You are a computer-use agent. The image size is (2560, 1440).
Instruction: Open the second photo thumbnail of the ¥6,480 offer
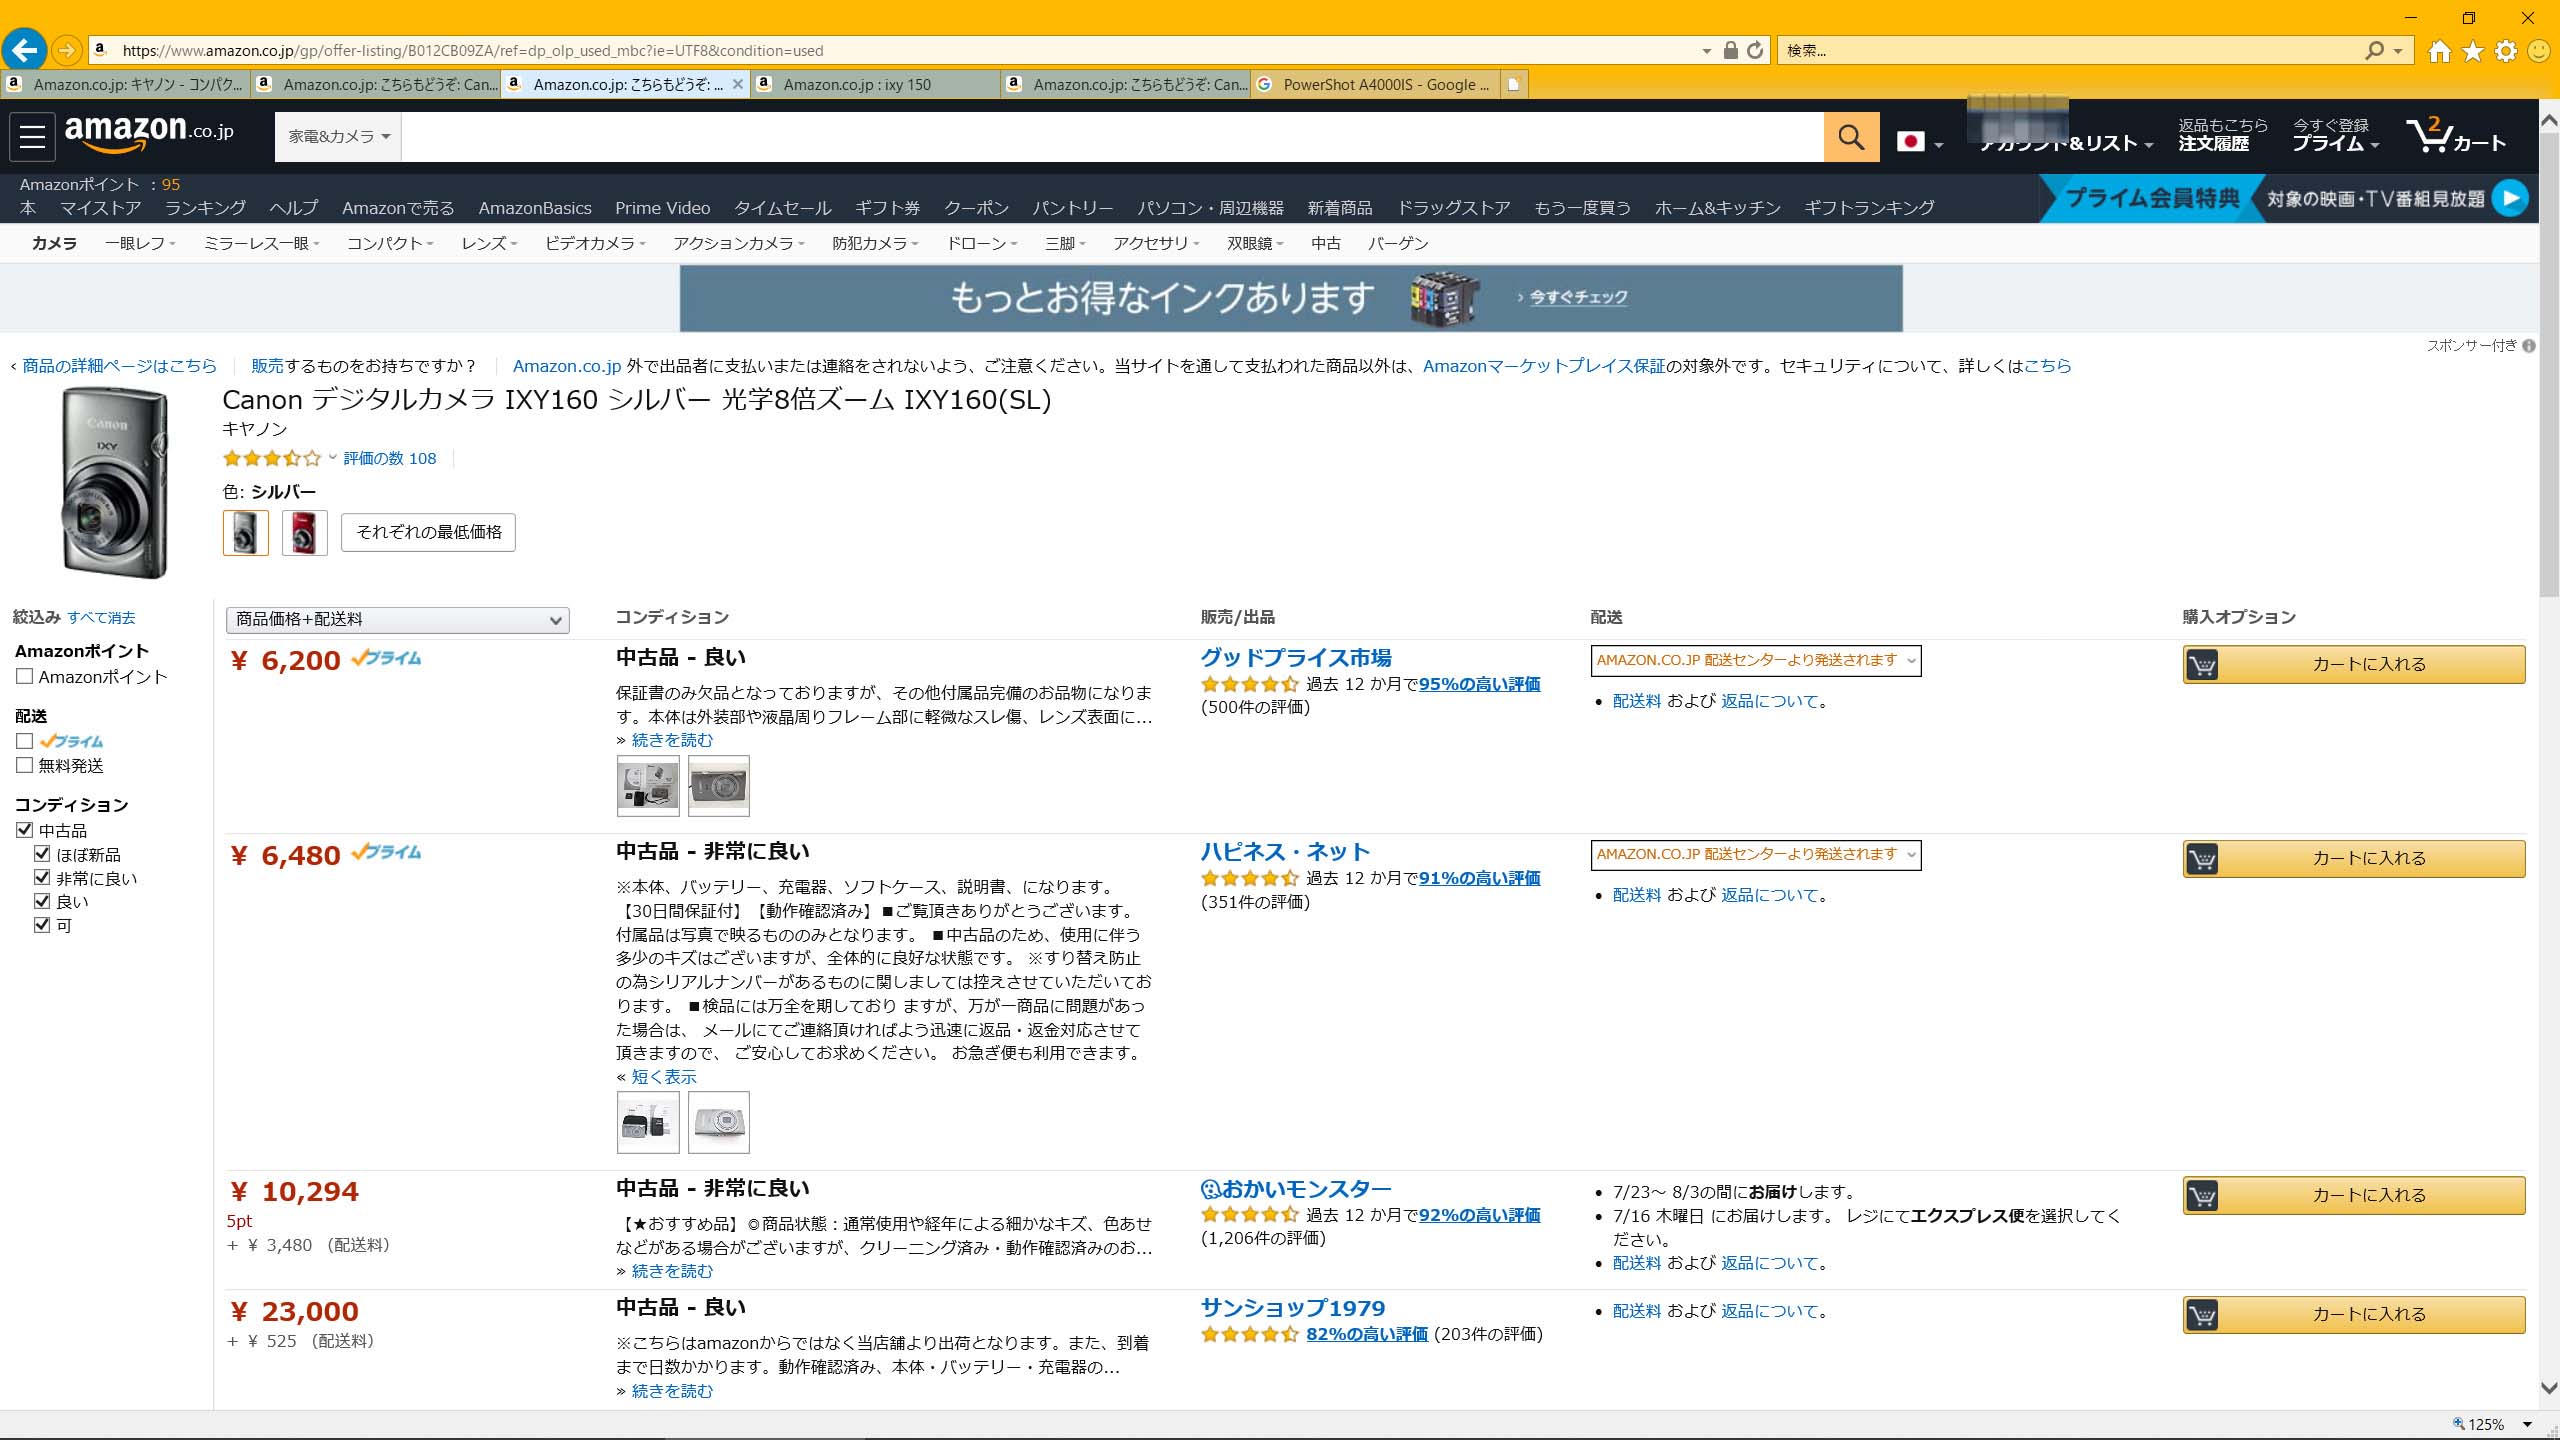click(x=718, y=1122)
